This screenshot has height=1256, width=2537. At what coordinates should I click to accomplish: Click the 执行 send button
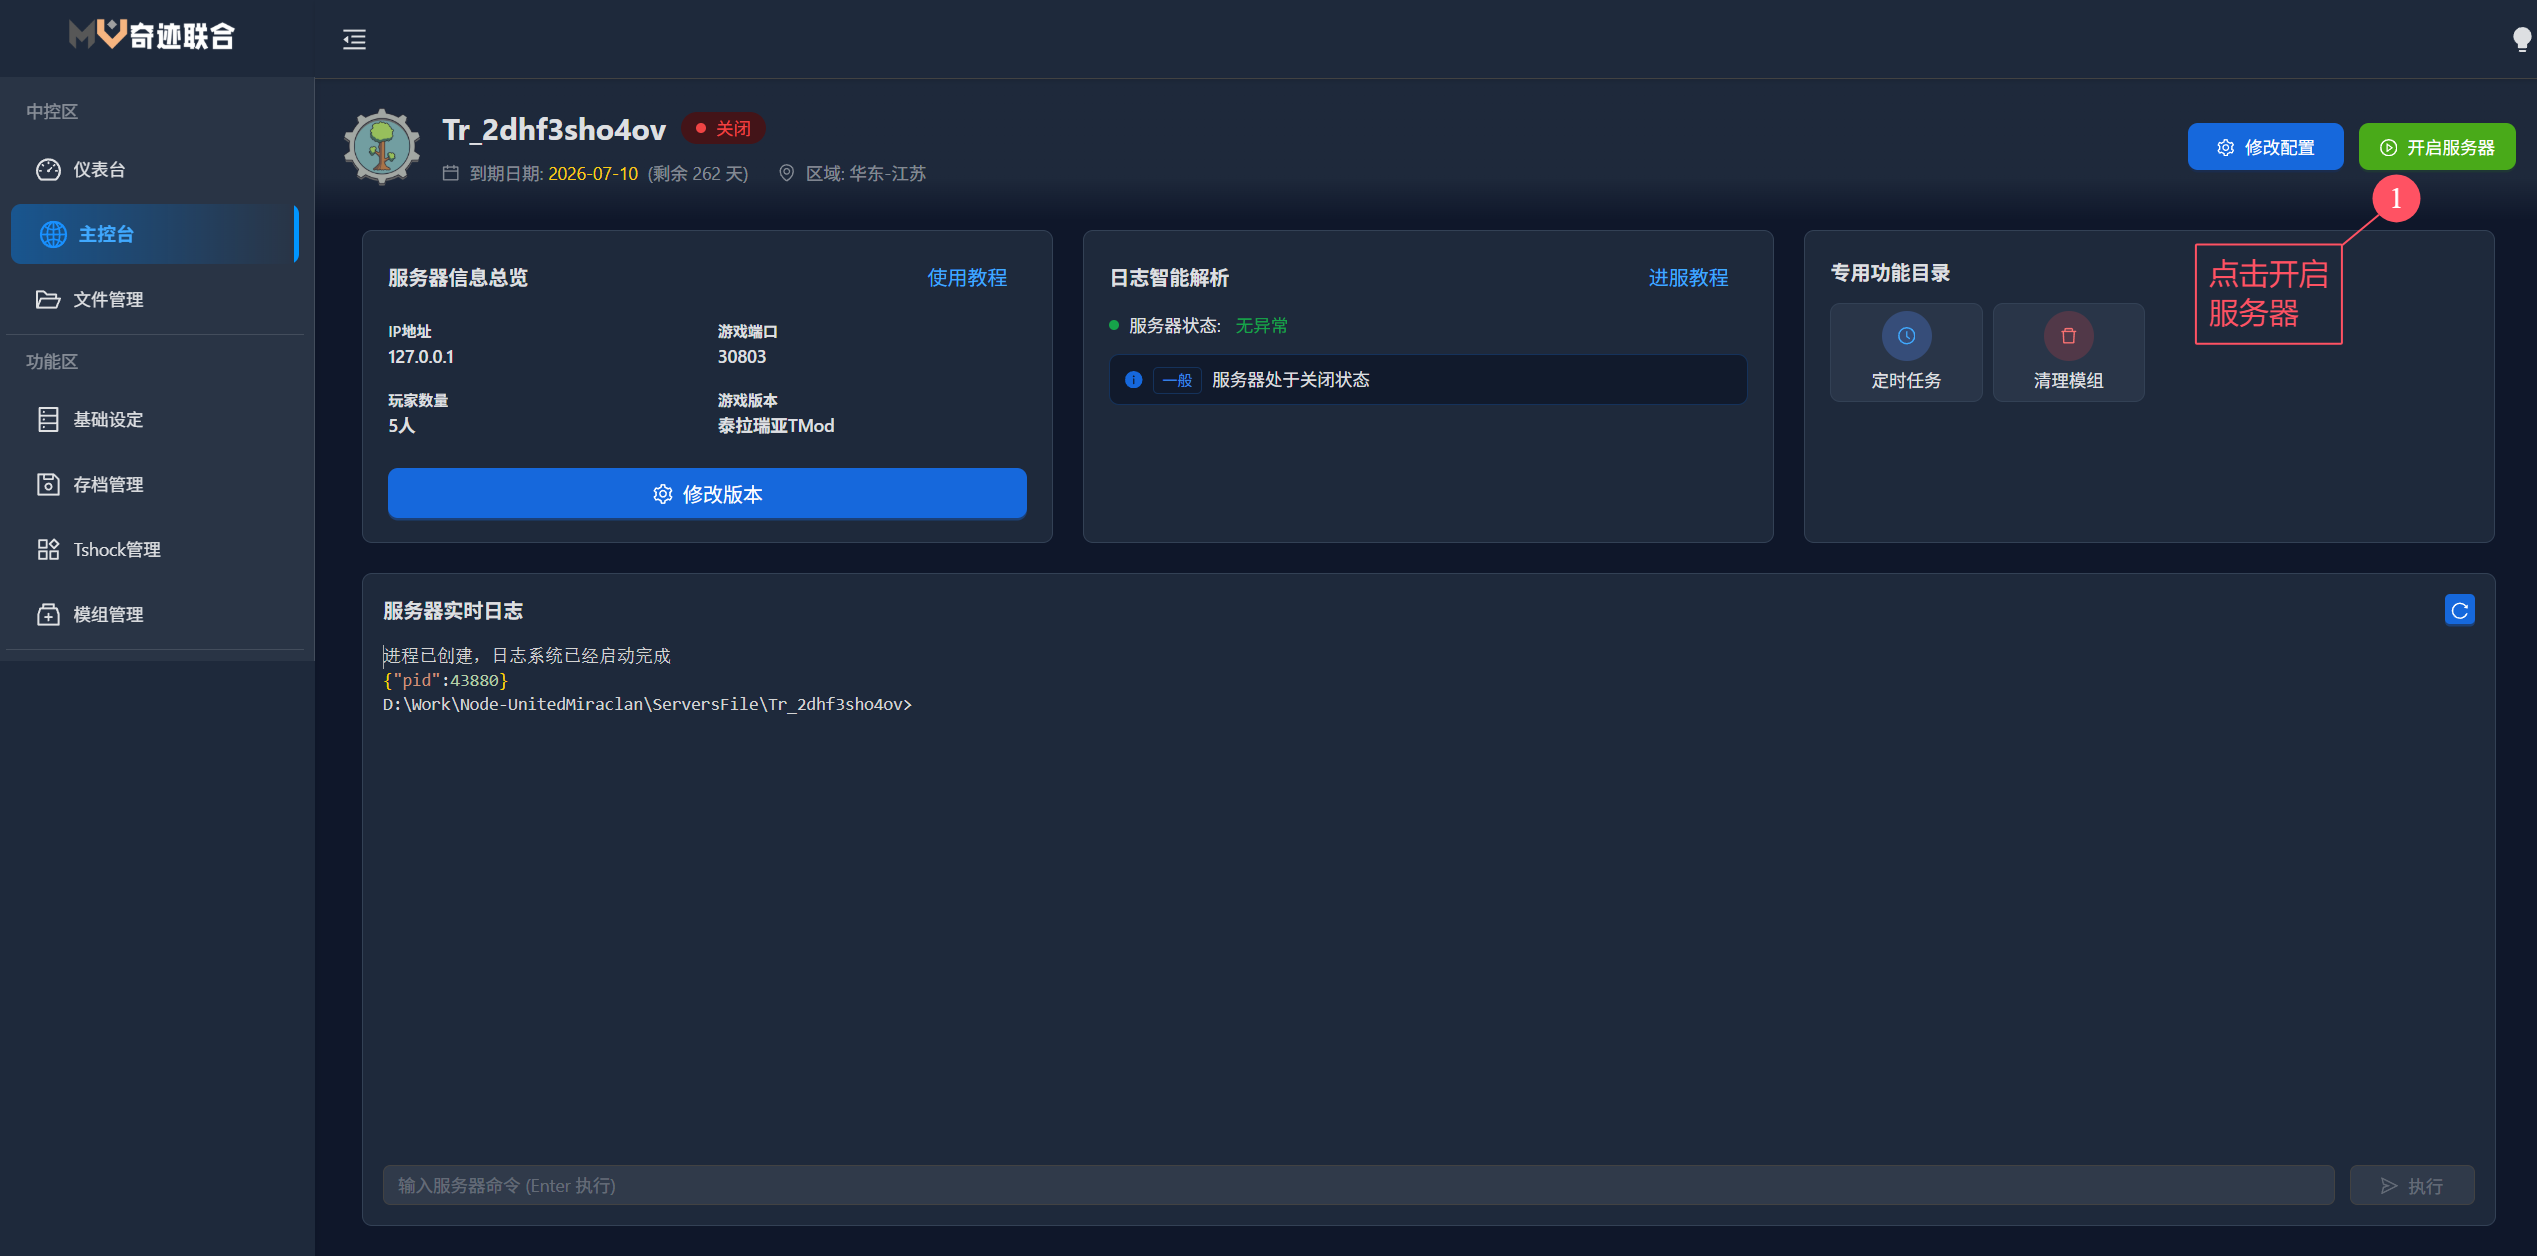(2411, 1185)
